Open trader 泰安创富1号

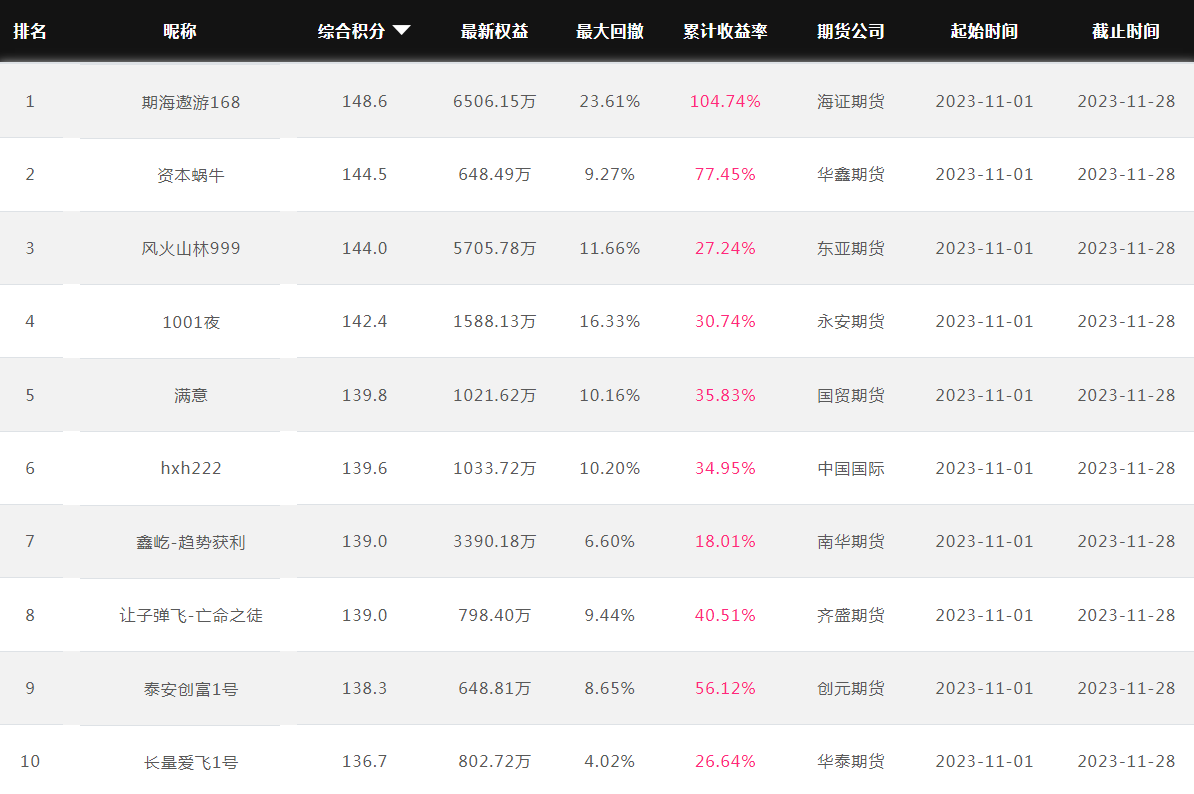pos(191,689)
